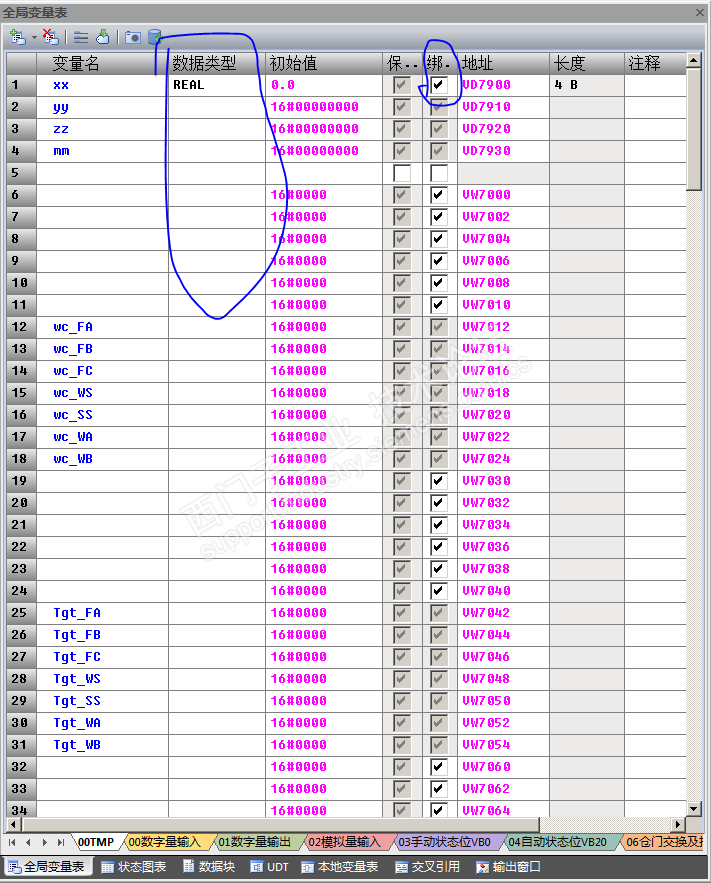The width and height of the screenshot is (711, 883).
Task: Select address cell VW7024
Action: click(504, 459)
